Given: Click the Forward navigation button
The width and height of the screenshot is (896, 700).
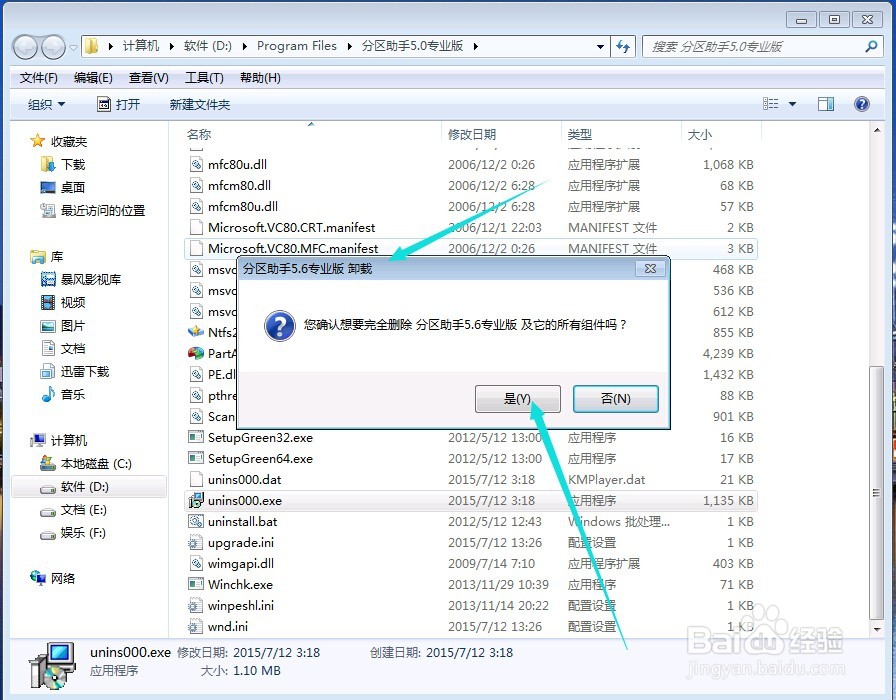Looking at the screenshot, I should tap(54, 47).
